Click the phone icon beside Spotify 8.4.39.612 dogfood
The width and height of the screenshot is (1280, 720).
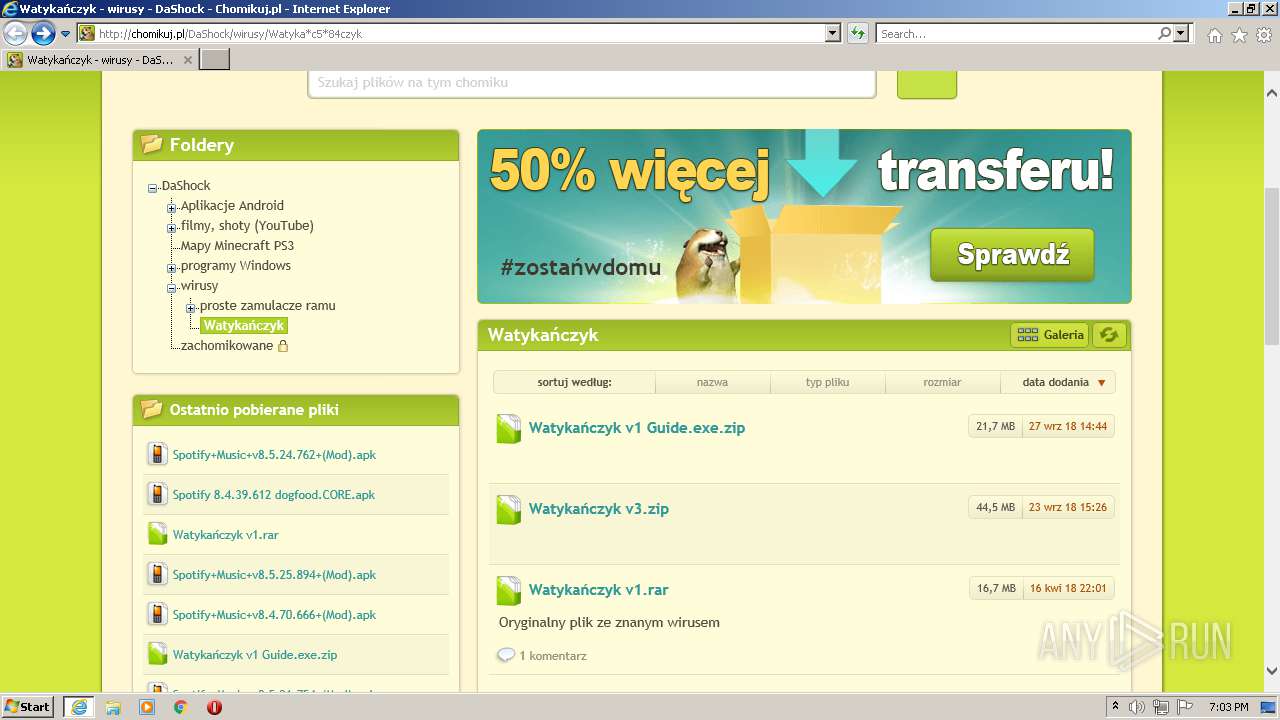point(157,494)
